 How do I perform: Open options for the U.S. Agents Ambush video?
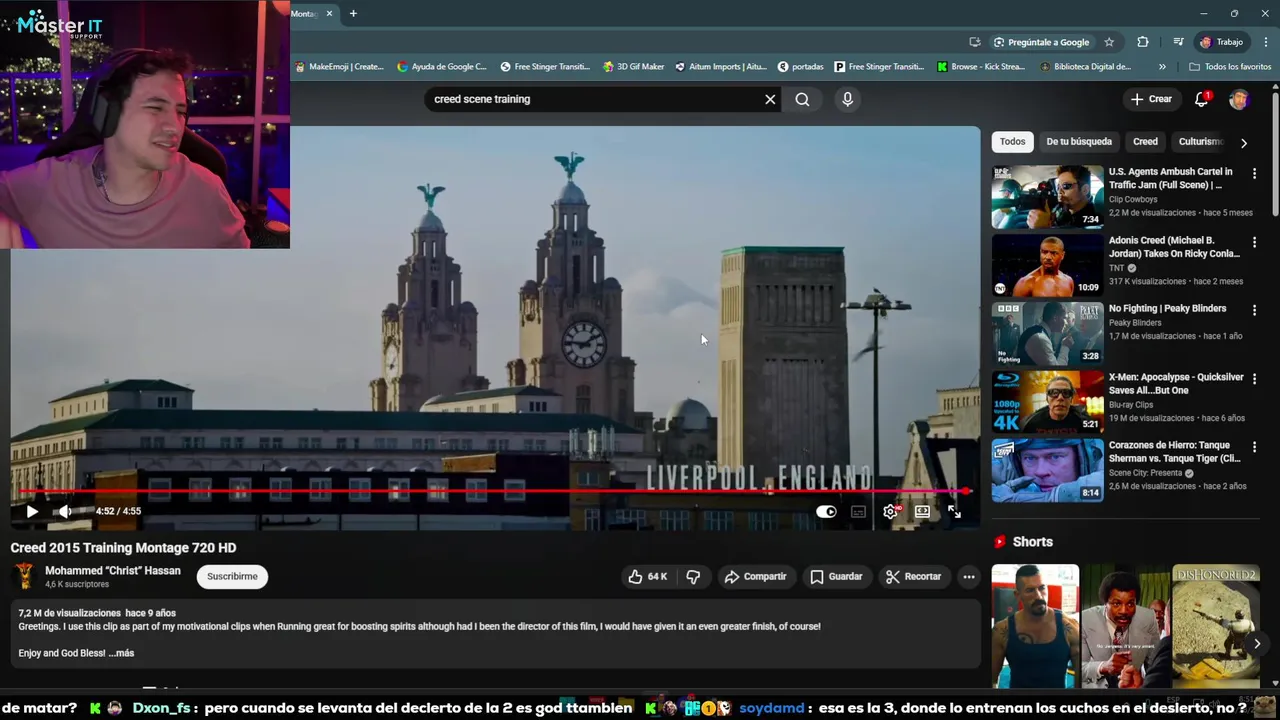1254,174
